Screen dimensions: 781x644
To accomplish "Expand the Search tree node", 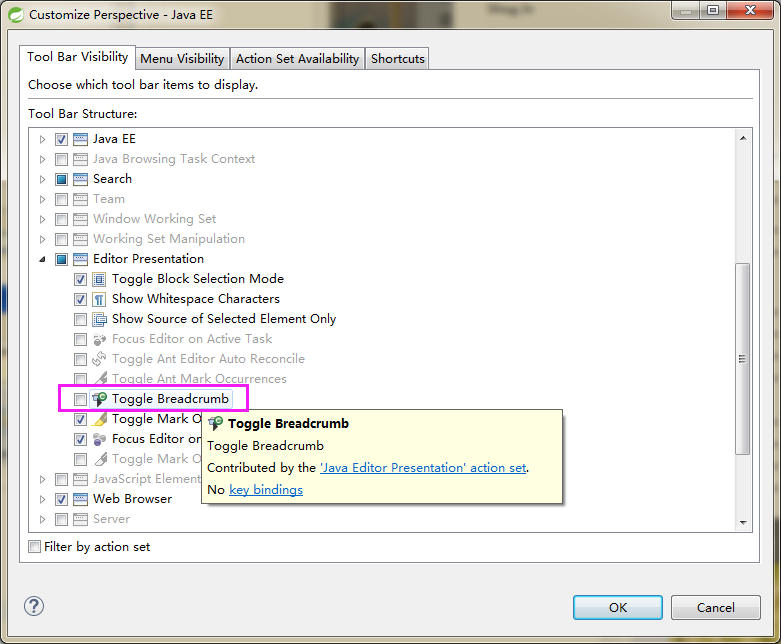I will [42, 179].
